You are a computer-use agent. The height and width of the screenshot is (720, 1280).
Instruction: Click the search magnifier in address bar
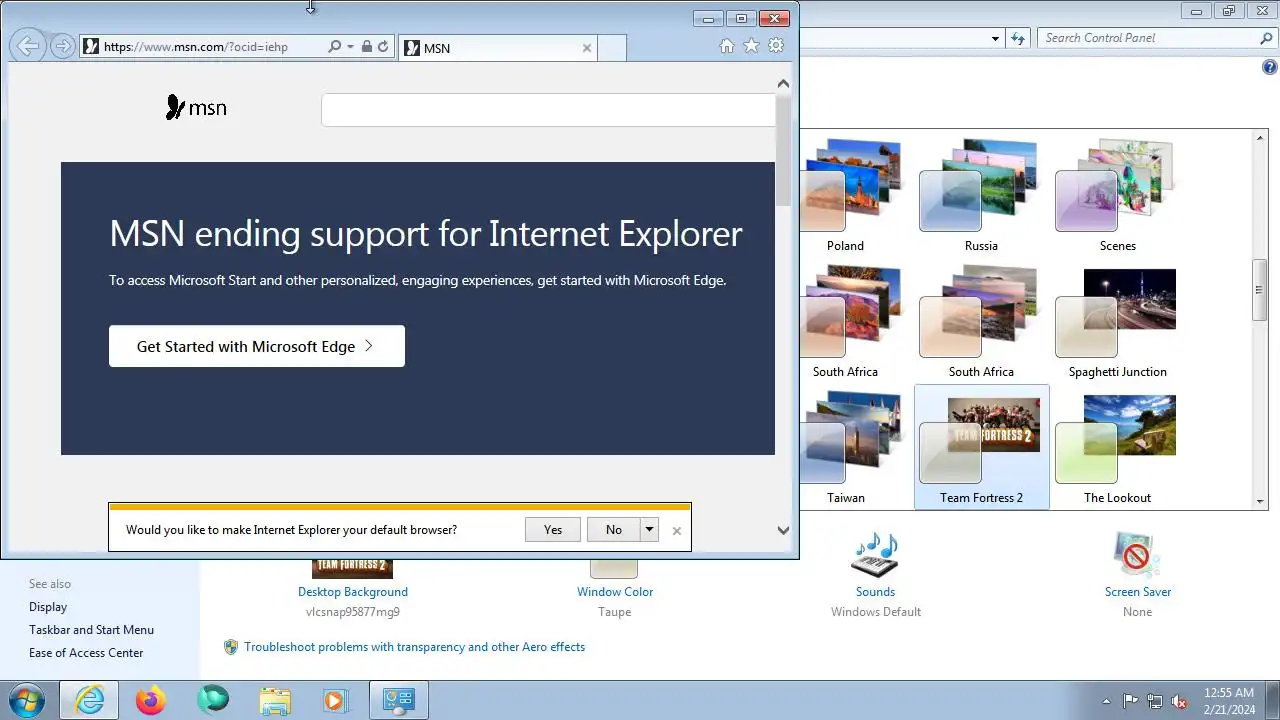[334, 47]
